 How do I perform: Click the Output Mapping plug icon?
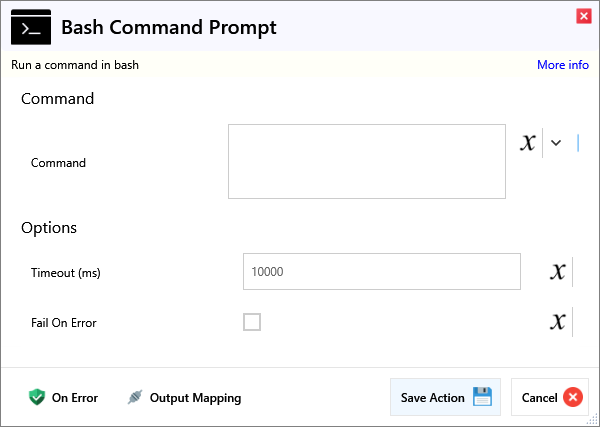[x=135, y=397]
